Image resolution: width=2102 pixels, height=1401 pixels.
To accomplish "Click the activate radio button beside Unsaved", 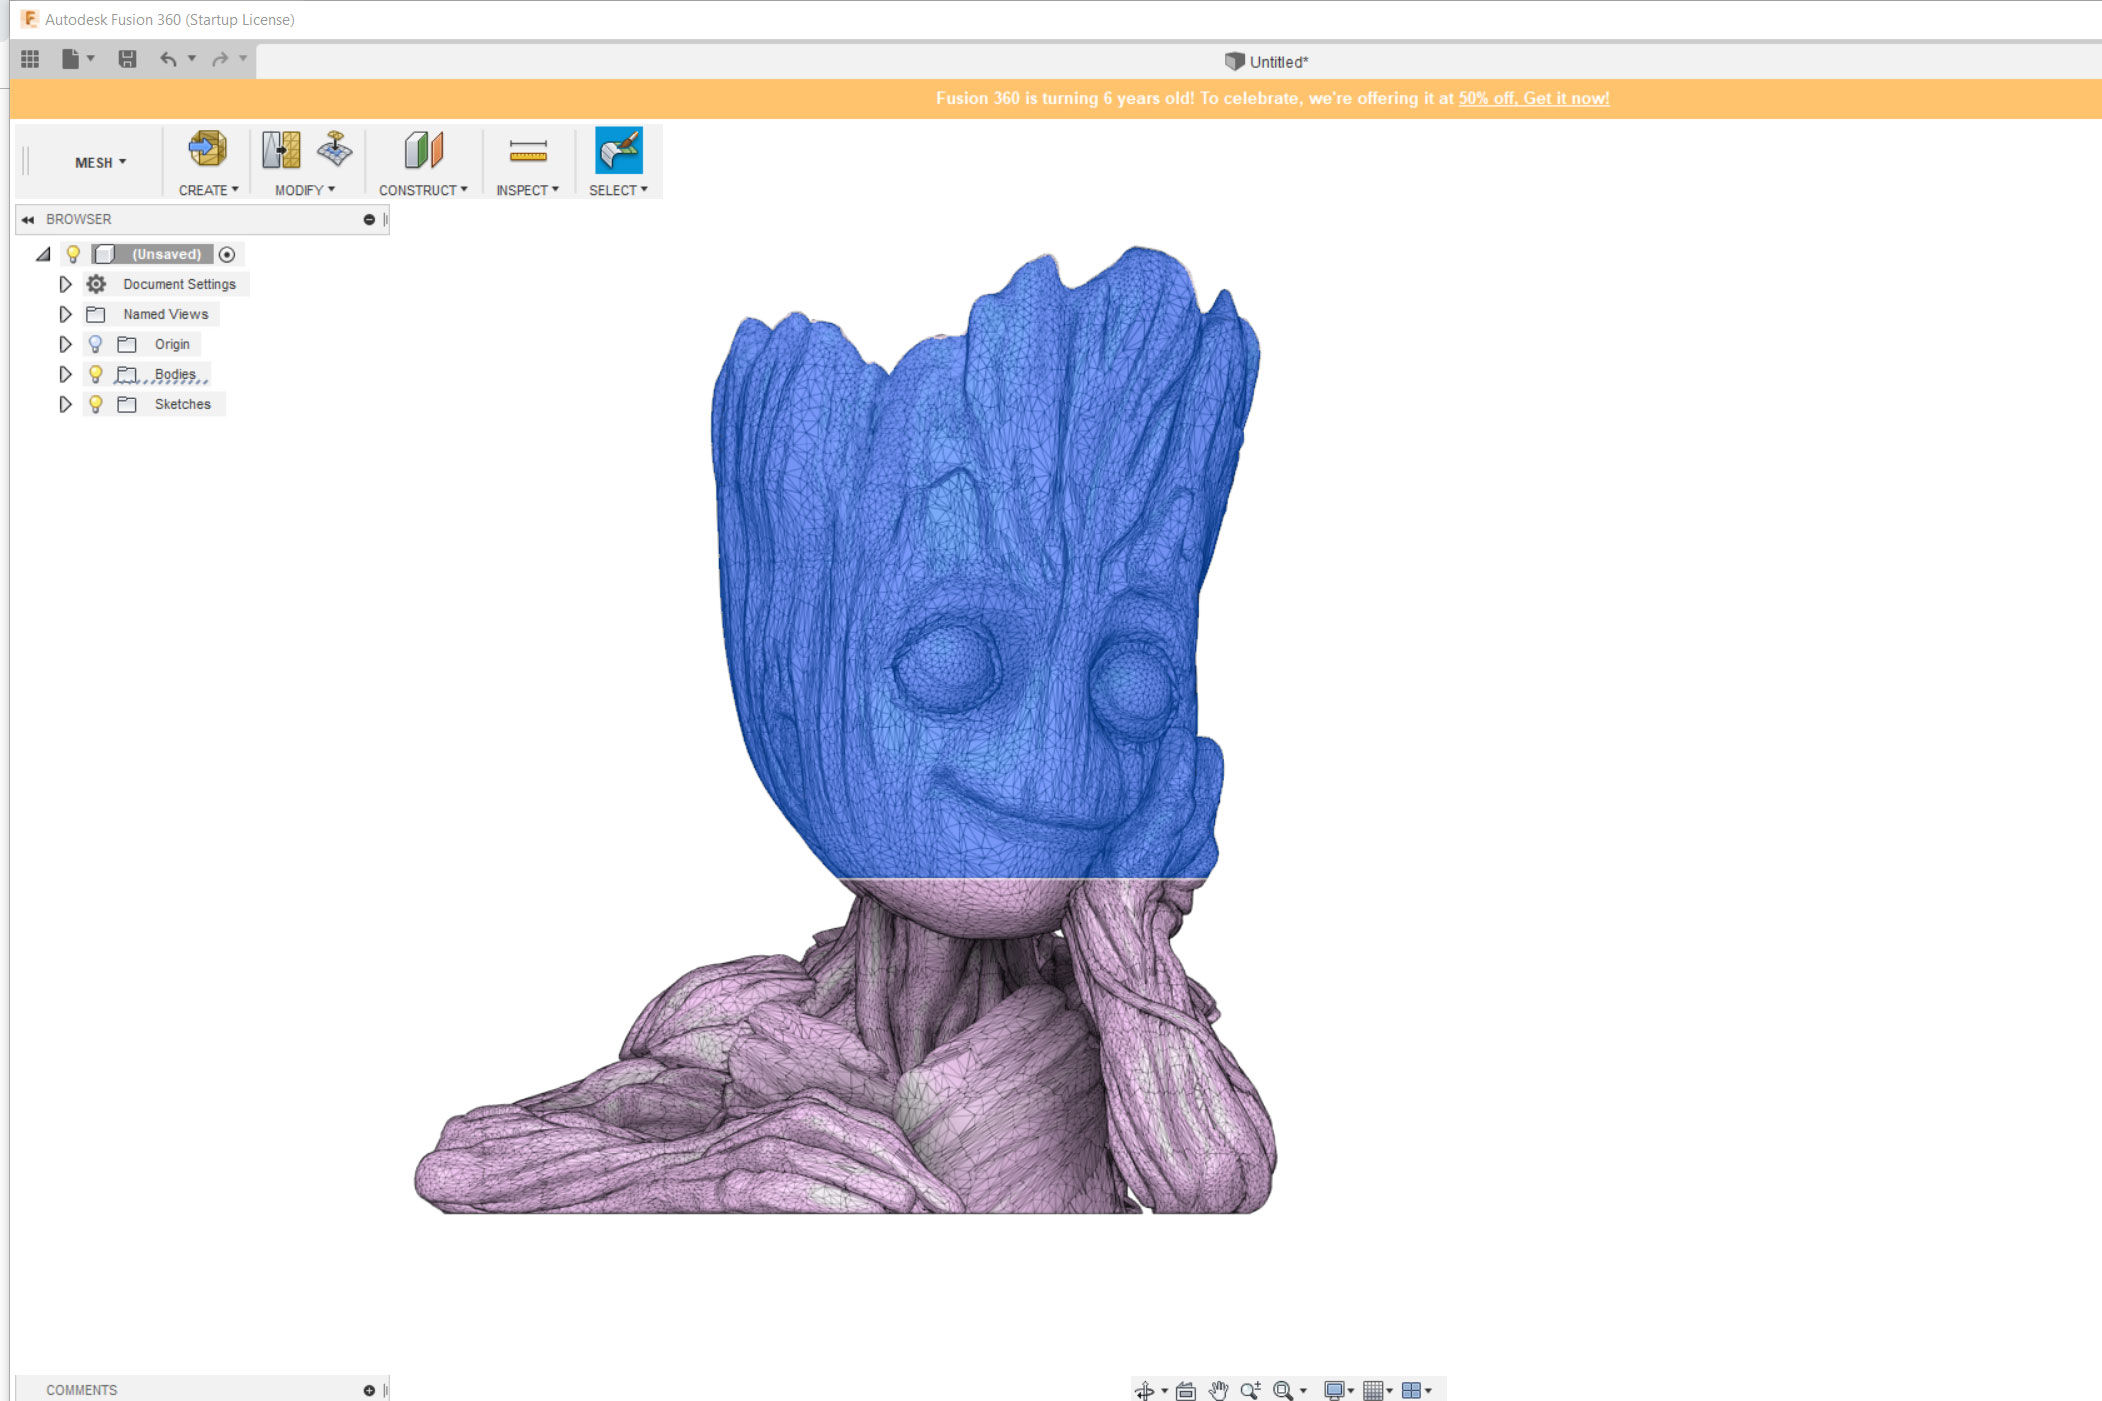I will tap(227, 254).
